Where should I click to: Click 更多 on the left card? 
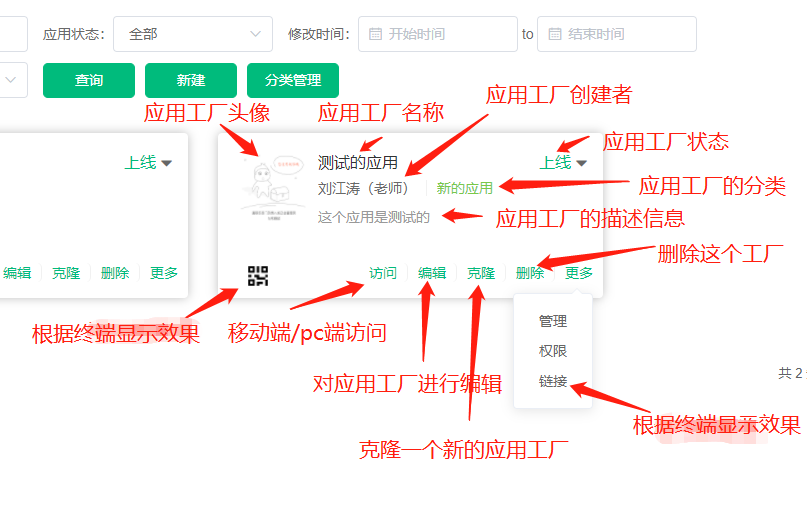164,273
